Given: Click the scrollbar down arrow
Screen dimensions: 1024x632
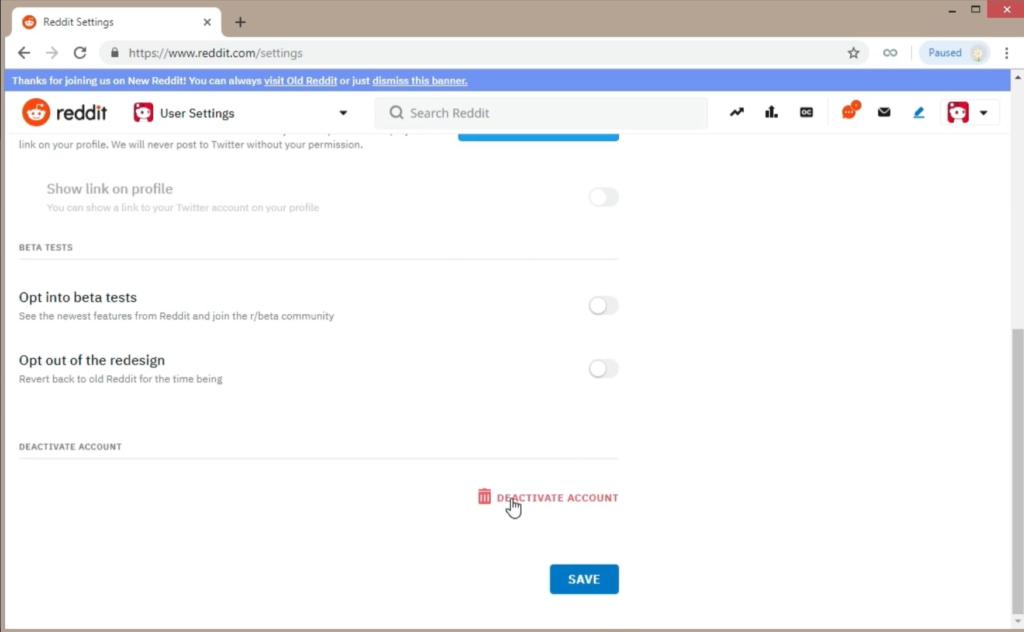Looking at the screenshot, I should (x=1017, y=621).
